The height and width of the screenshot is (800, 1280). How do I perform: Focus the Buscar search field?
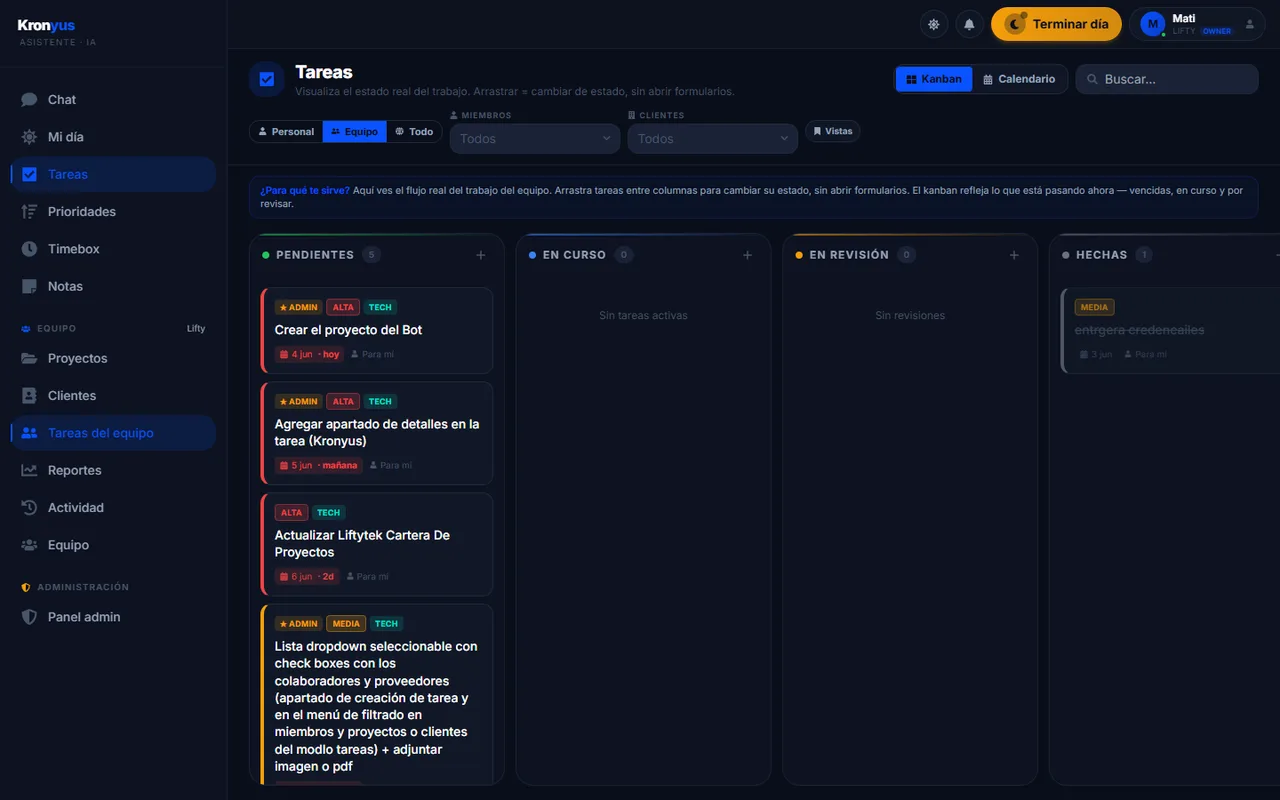1167,79
